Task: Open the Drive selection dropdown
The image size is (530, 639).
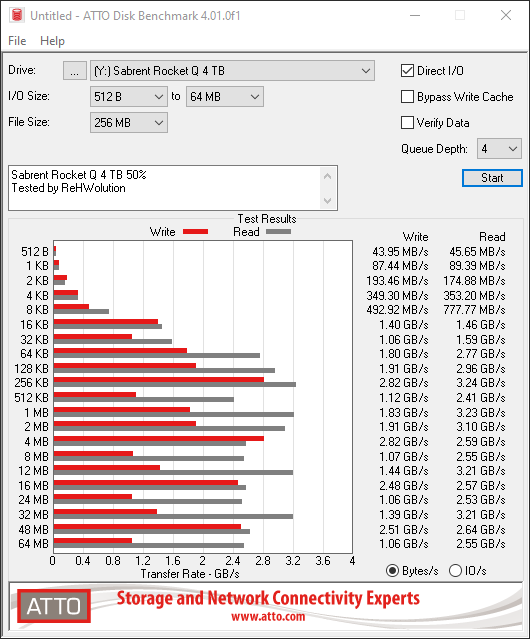Action: coord(232,71)
